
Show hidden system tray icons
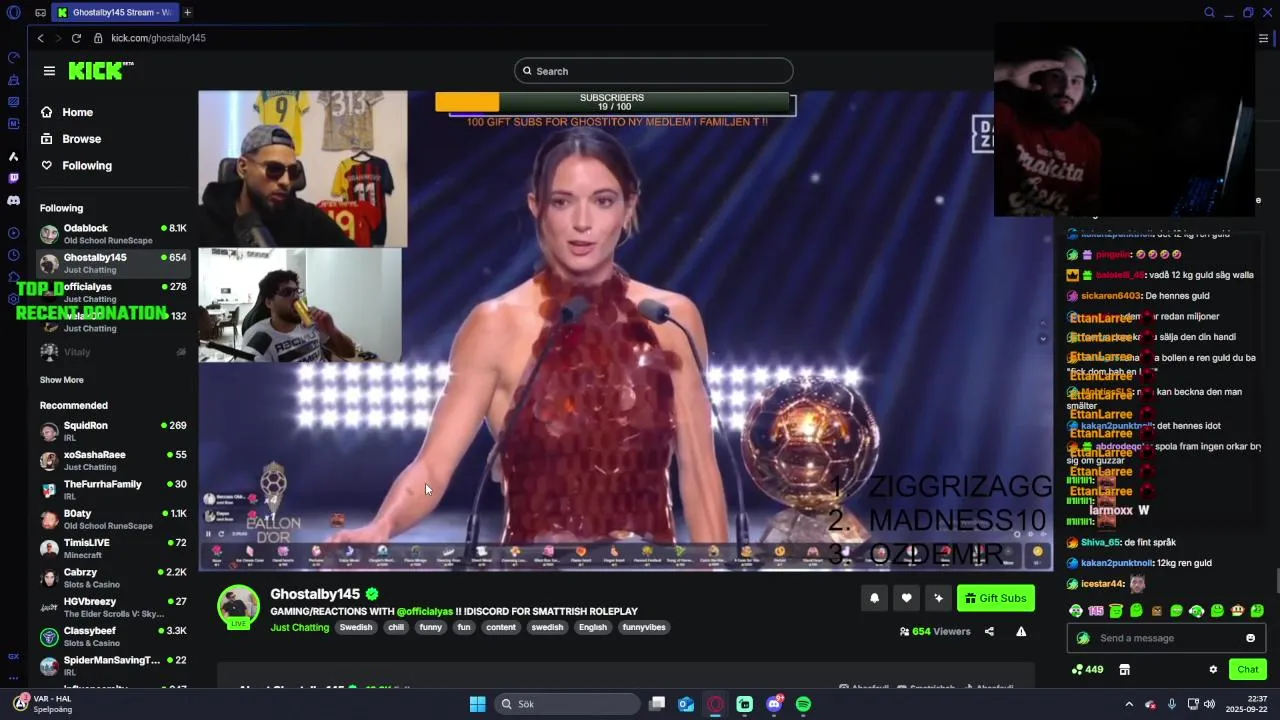coord(1129,704)
